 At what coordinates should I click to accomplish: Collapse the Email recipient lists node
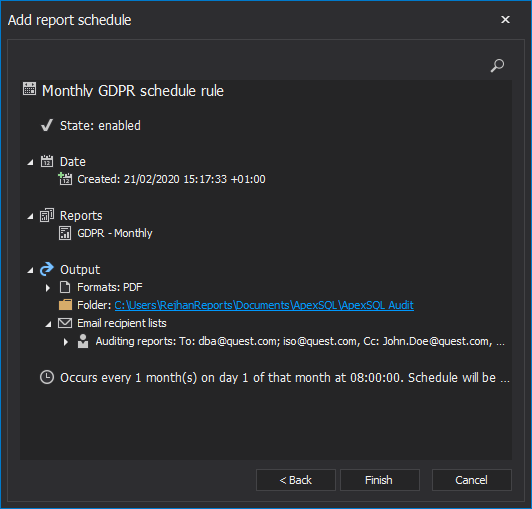coord(49,324)
